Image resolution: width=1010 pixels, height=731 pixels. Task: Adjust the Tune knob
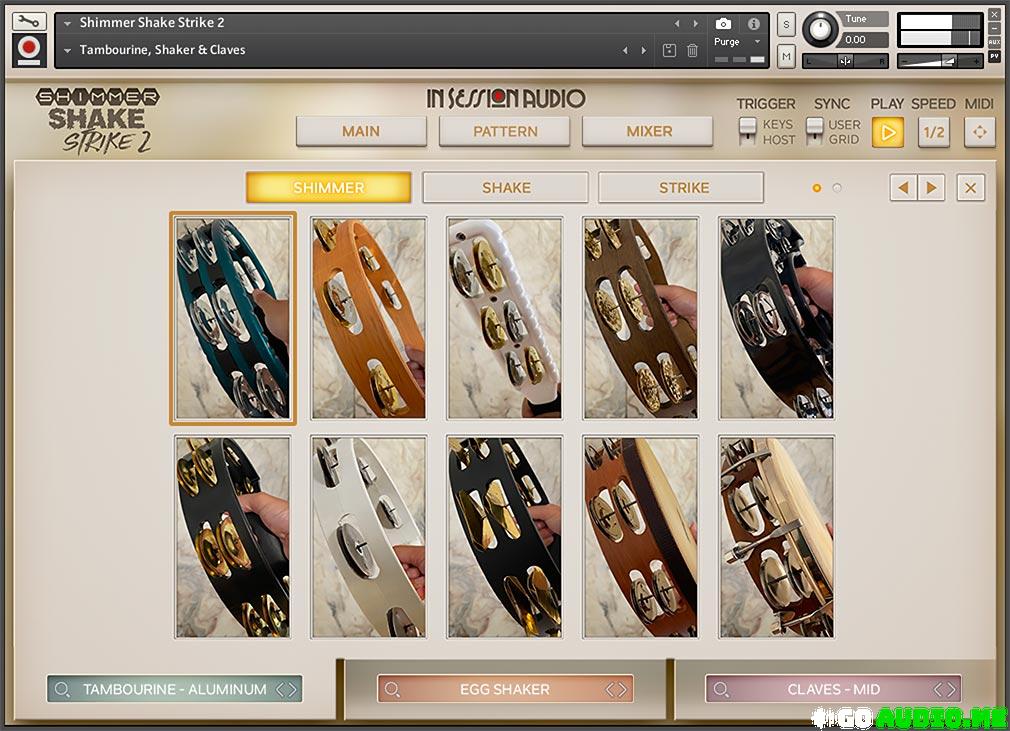point(820,29)
